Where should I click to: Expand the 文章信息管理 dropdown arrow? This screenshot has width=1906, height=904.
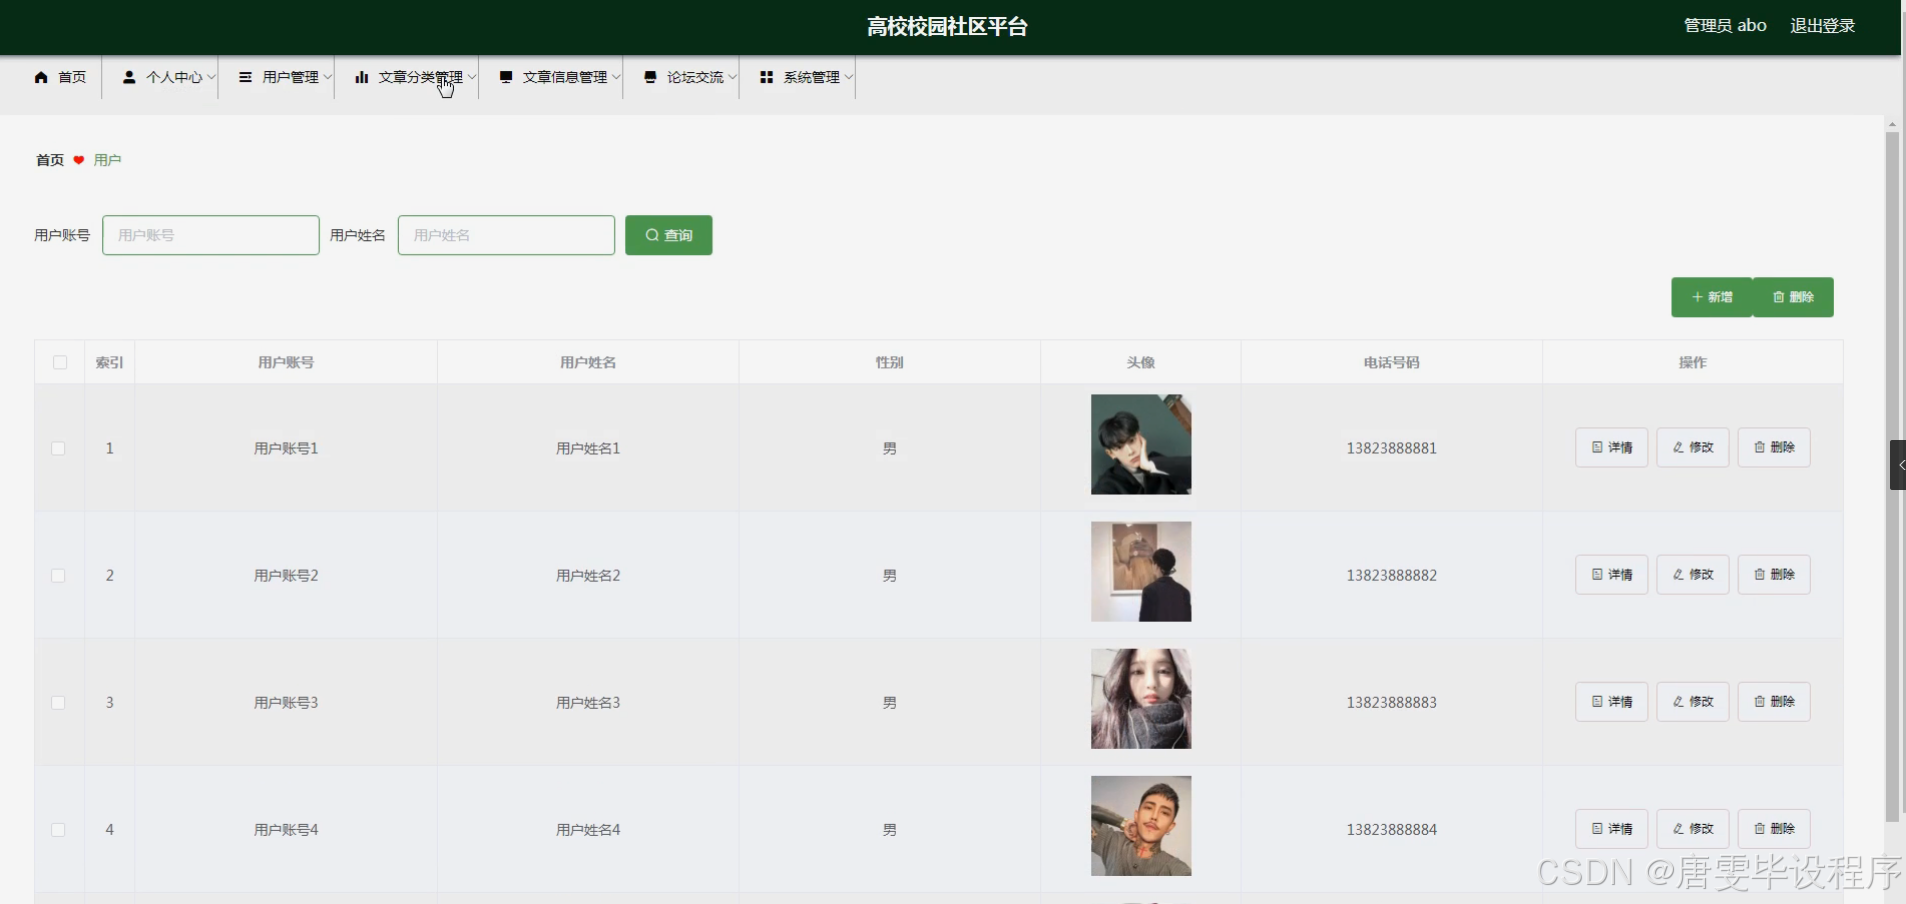coord(616,77)
